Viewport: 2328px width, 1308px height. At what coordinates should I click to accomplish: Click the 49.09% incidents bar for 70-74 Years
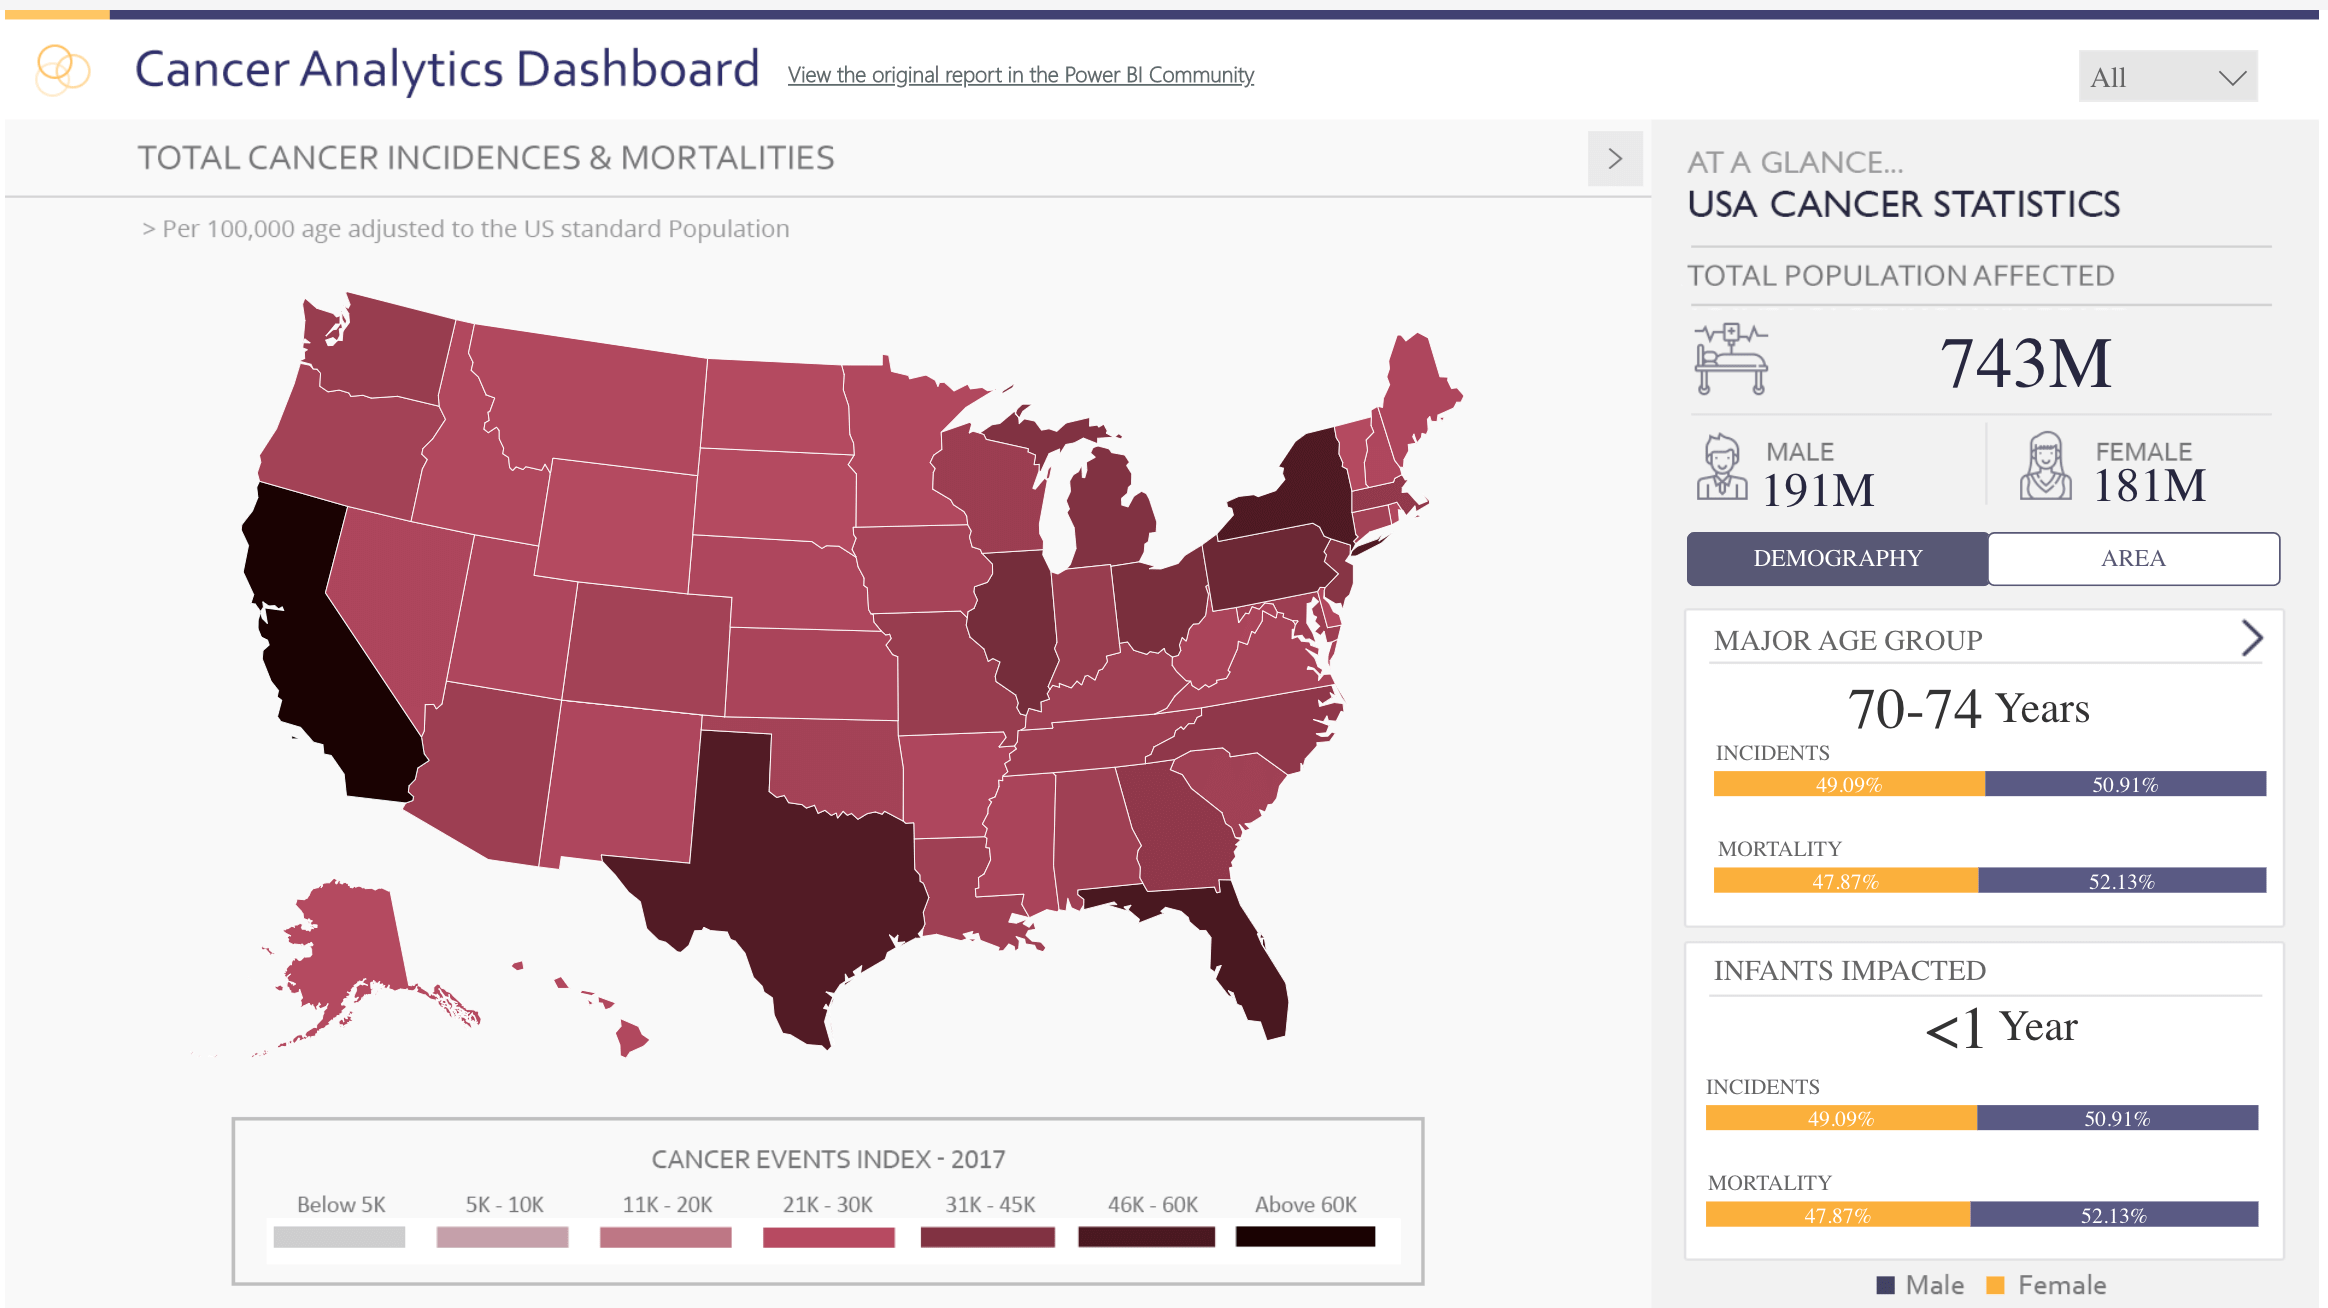(1849, 784)
